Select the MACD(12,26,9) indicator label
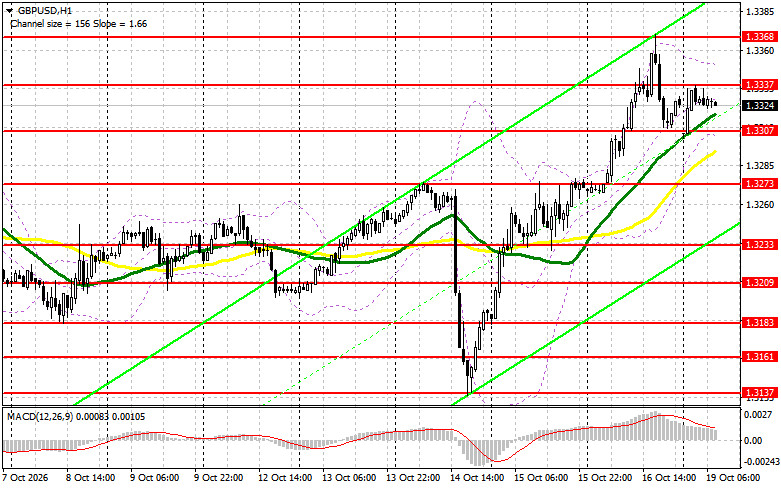Image resolution: width=781 pixels, height=489 pixels. (76, 416)
